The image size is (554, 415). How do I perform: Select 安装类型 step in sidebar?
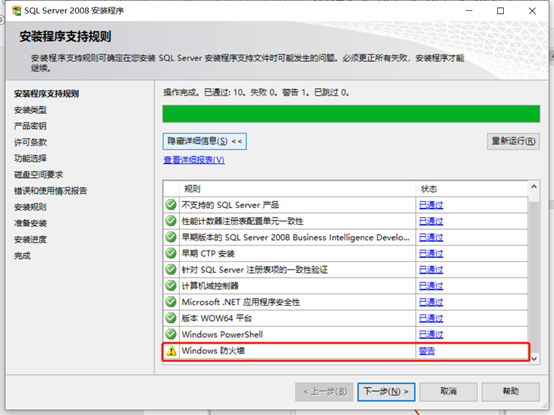point(30,110)
